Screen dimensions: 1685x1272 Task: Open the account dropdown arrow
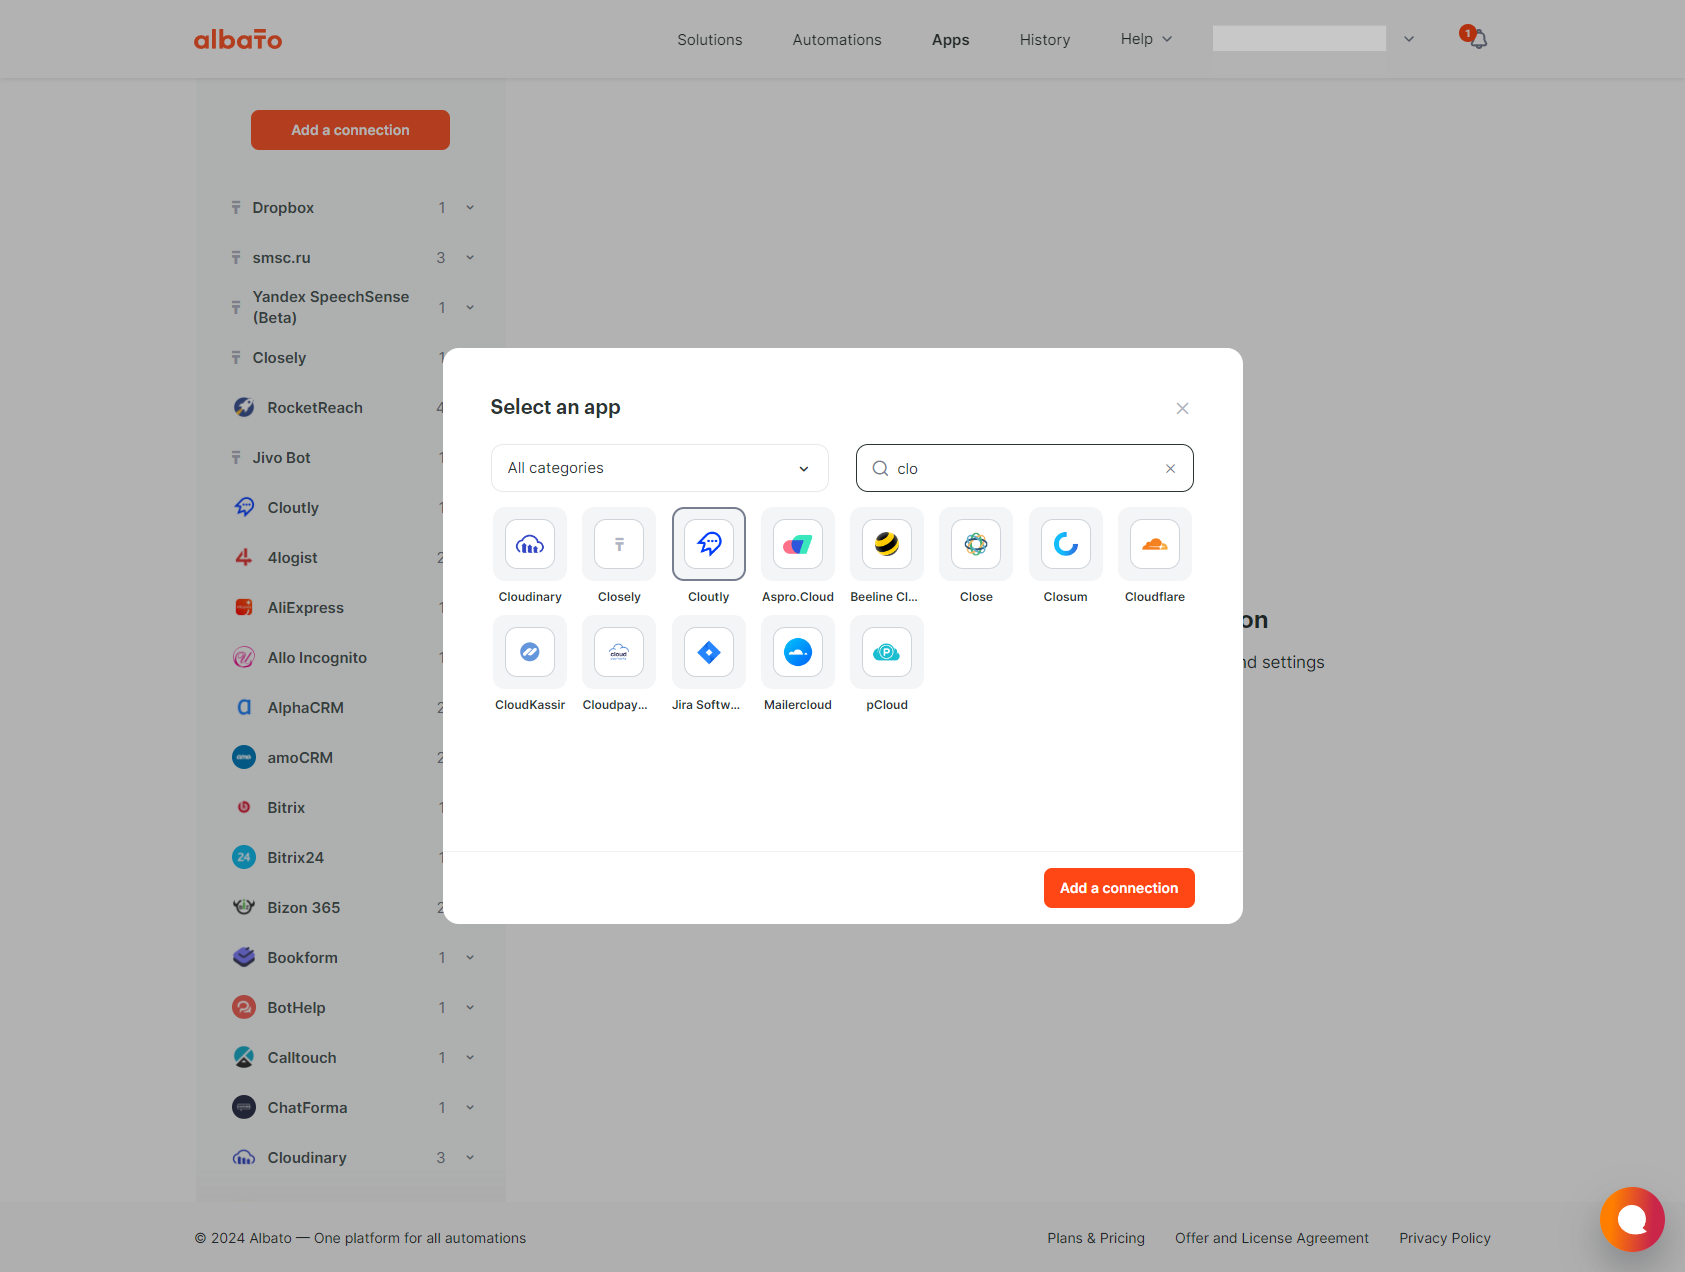[x=1409, y=39]
